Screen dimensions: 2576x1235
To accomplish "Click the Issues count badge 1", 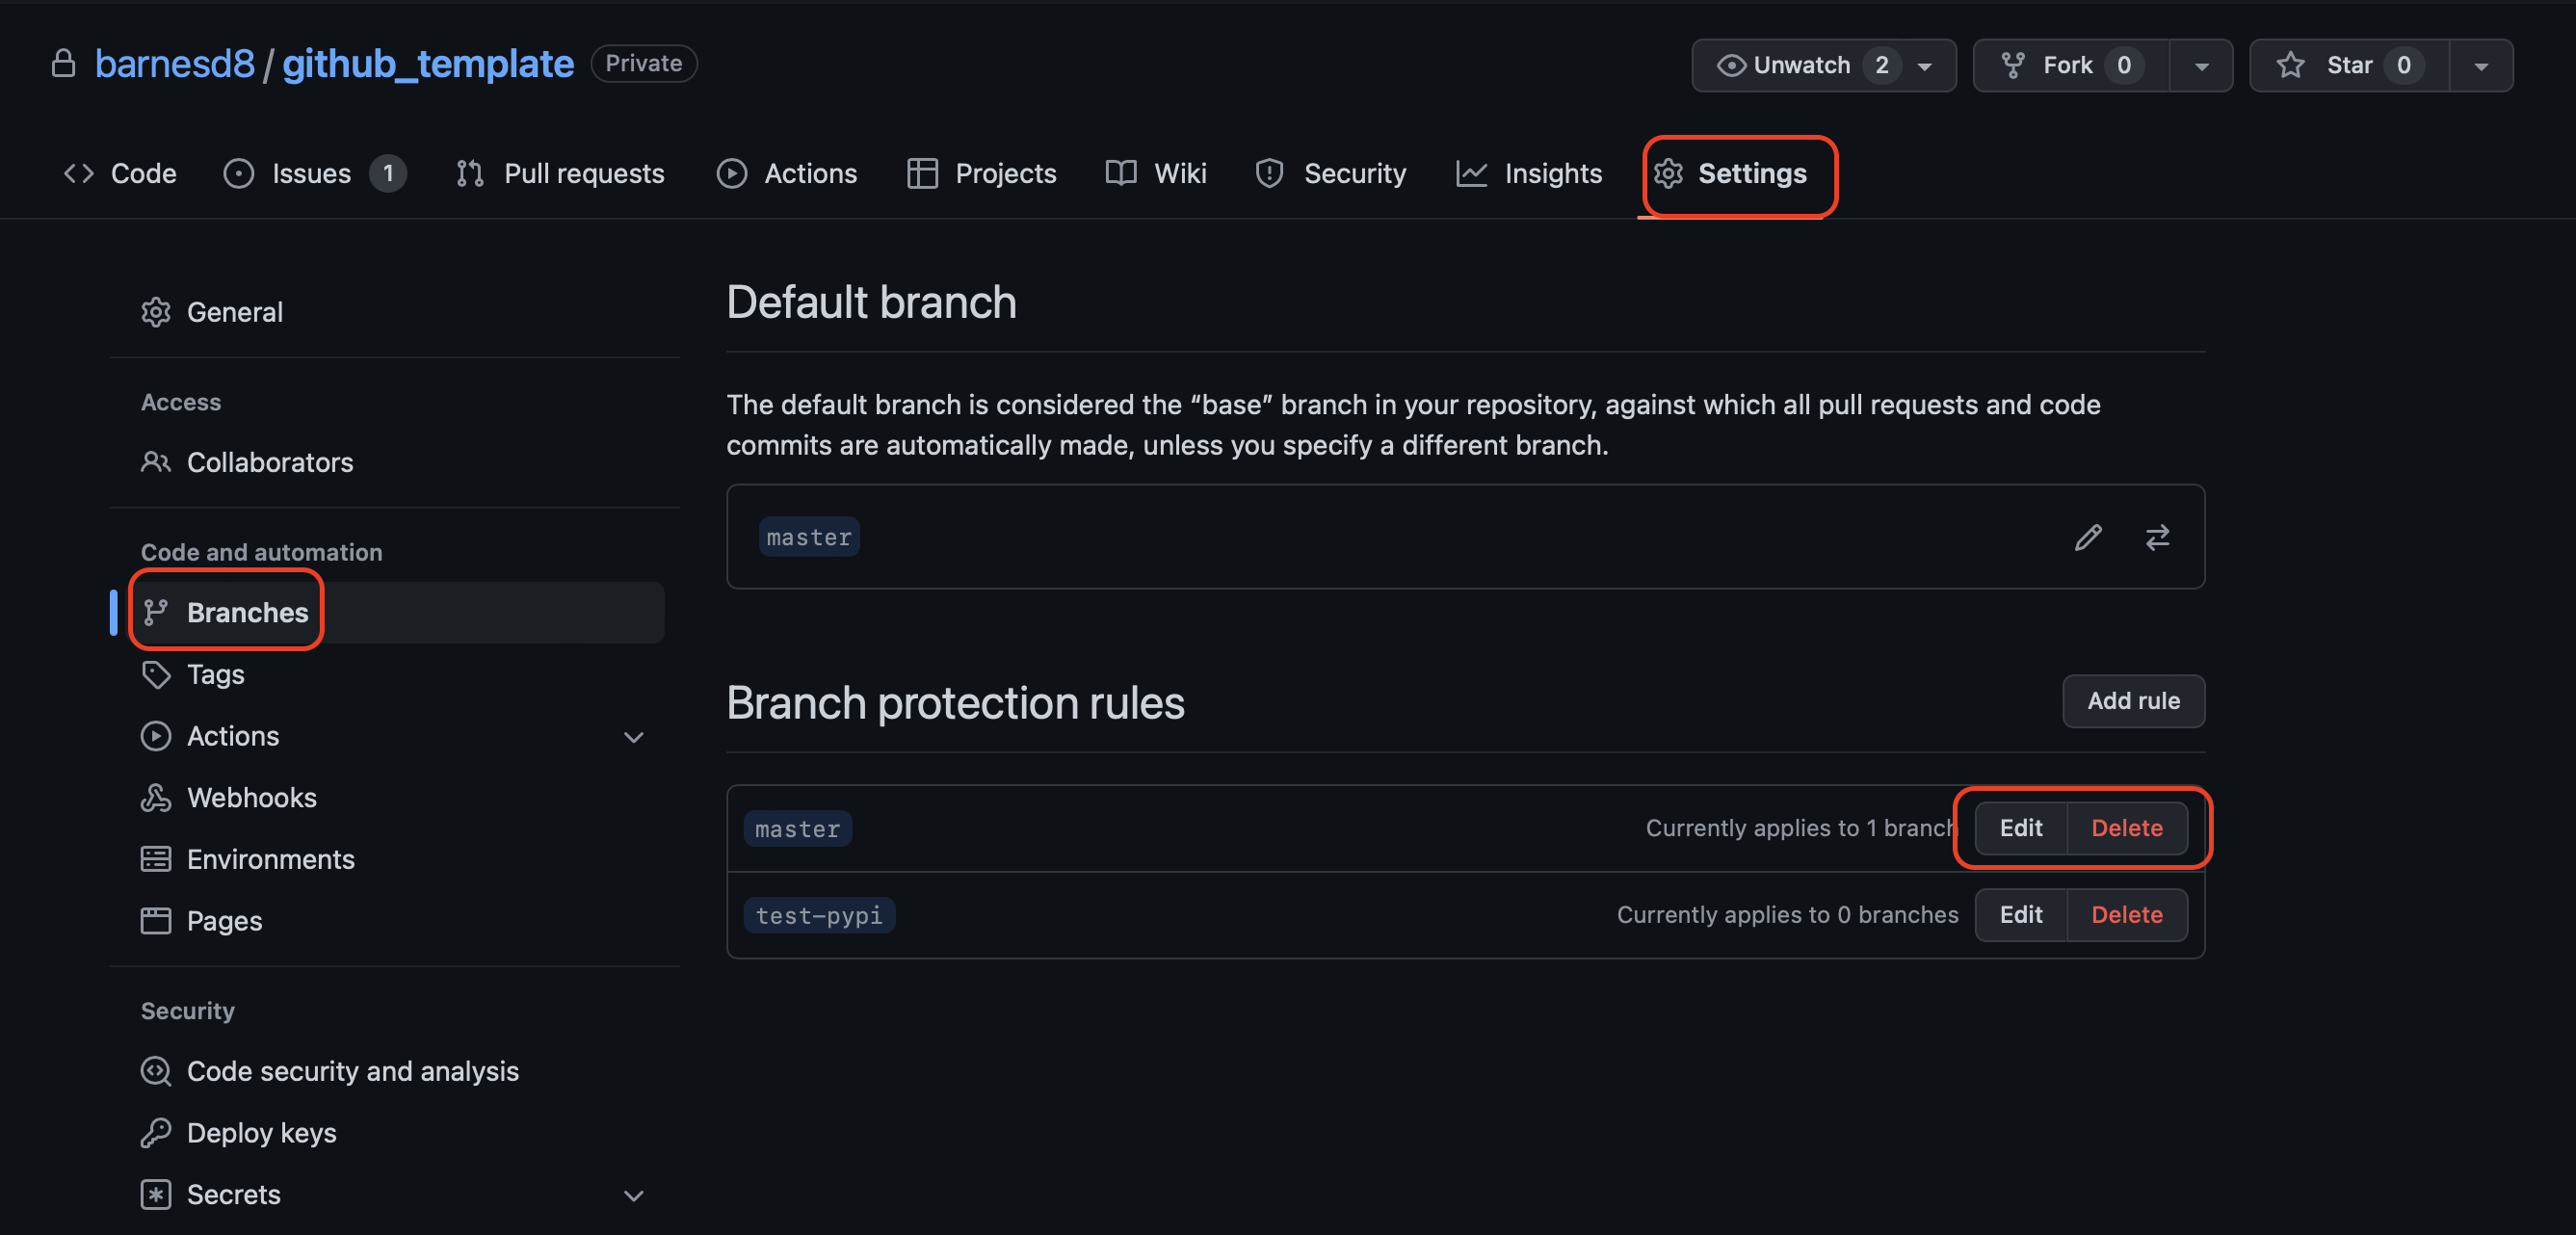I will pyautogui.click(x=388, y=173).
